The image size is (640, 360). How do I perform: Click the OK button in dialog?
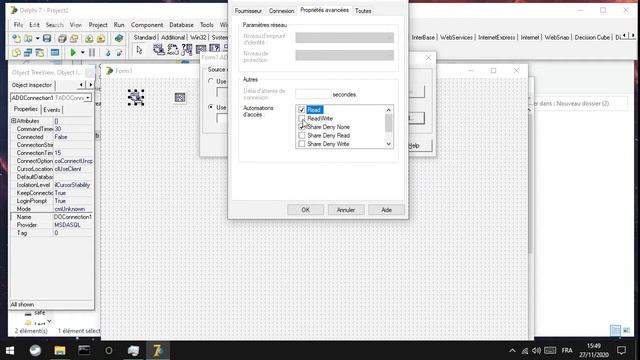coord(305,210)
